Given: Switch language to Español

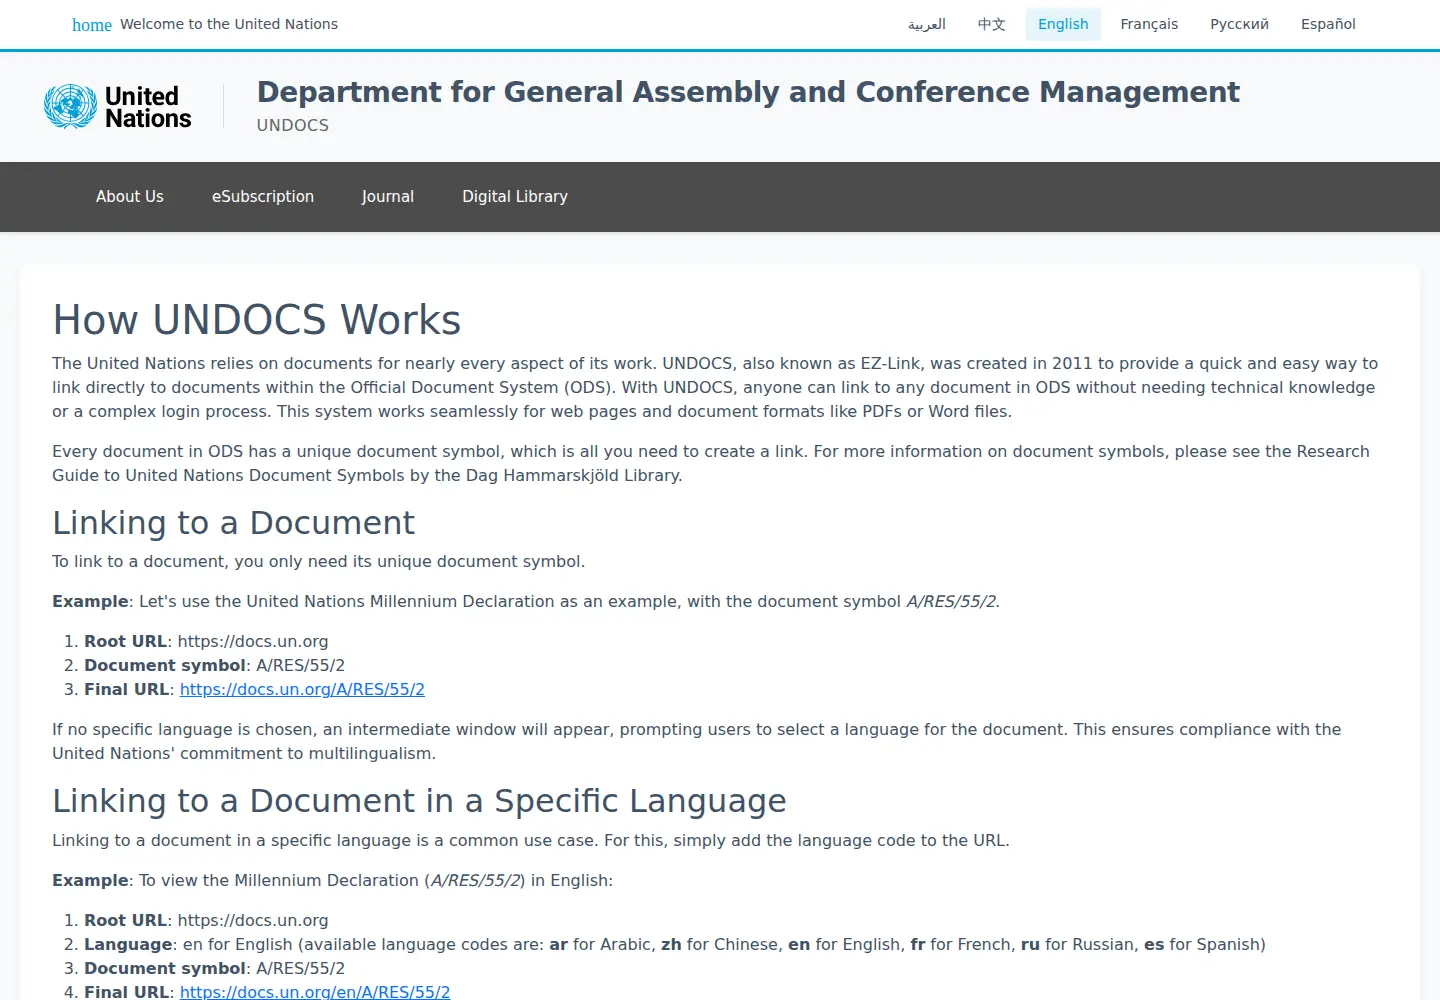Looking at the screenshot, I should pos(1328,24).
